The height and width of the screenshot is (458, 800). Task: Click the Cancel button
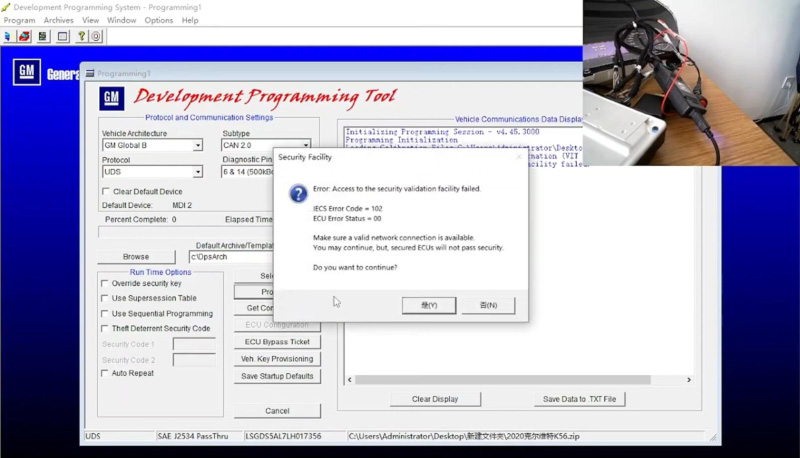(x=277, y=411)
